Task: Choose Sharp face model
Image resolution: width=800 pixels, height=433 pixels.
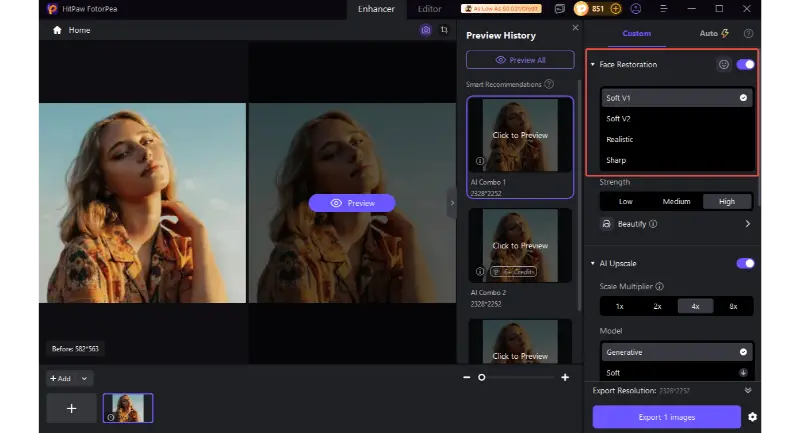Action: 677,160
